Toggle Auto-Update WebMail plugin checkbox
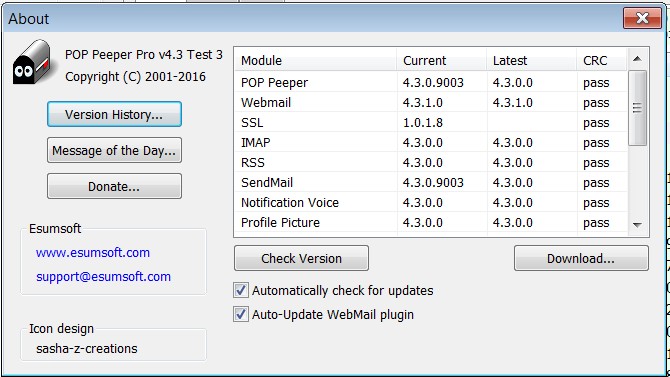This screenshot has height=377, width=670. [x=241, y=314]
